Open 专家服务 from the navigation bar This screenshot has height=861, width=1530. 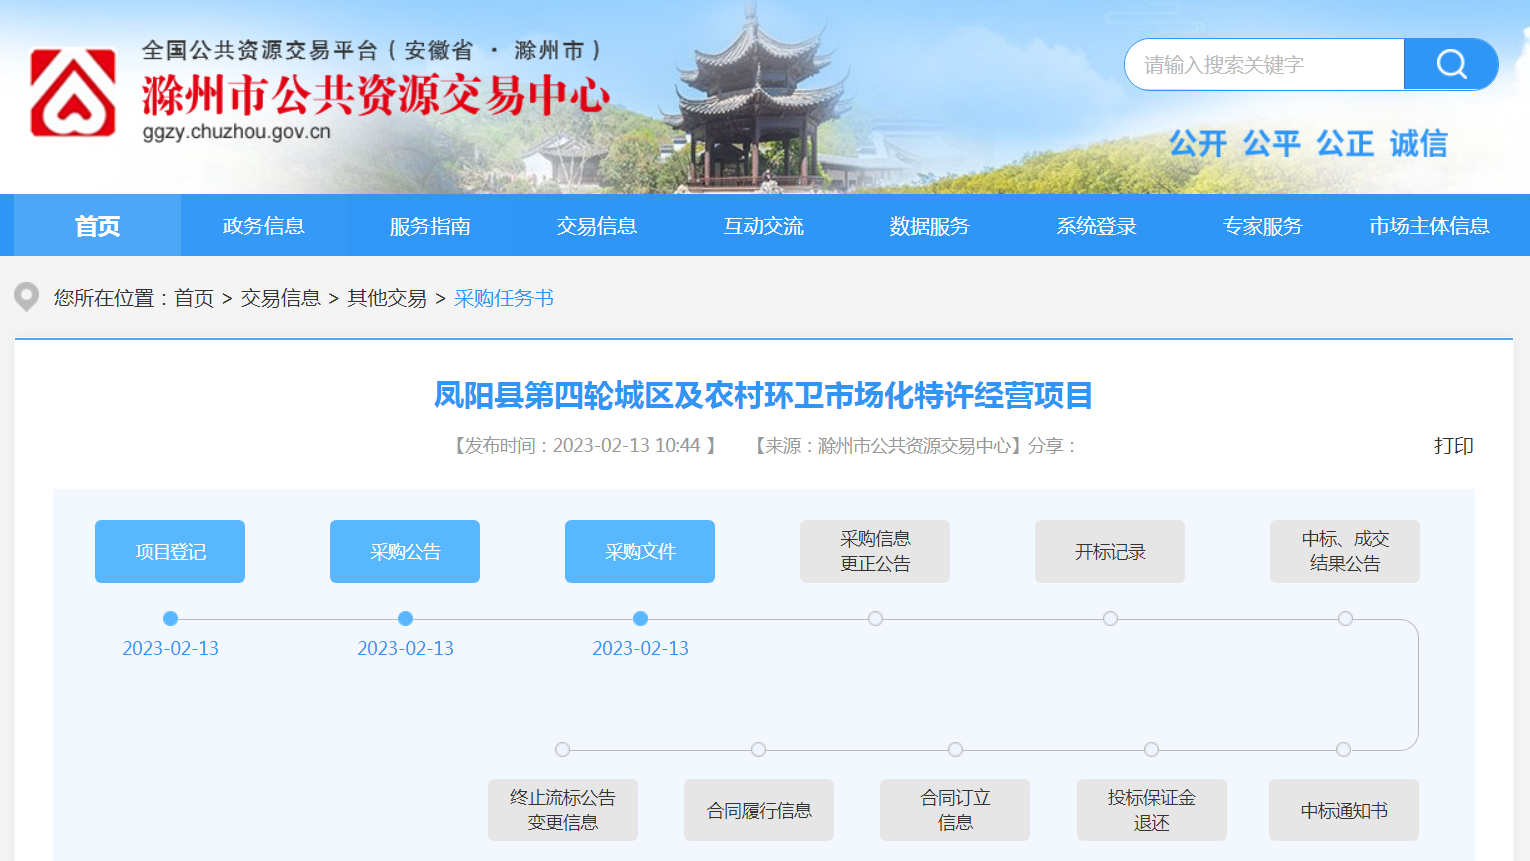click(1263, 226)
